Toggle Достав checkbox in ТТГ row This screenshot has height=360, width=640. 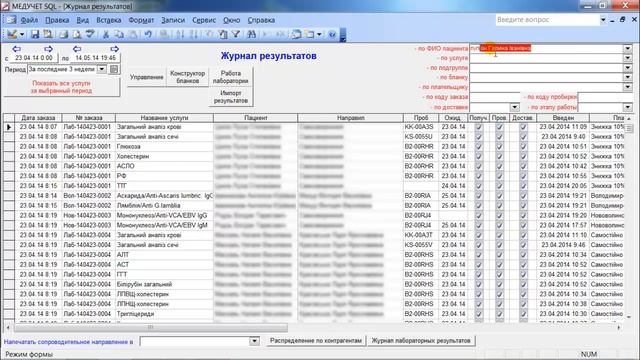coord(523,186)
